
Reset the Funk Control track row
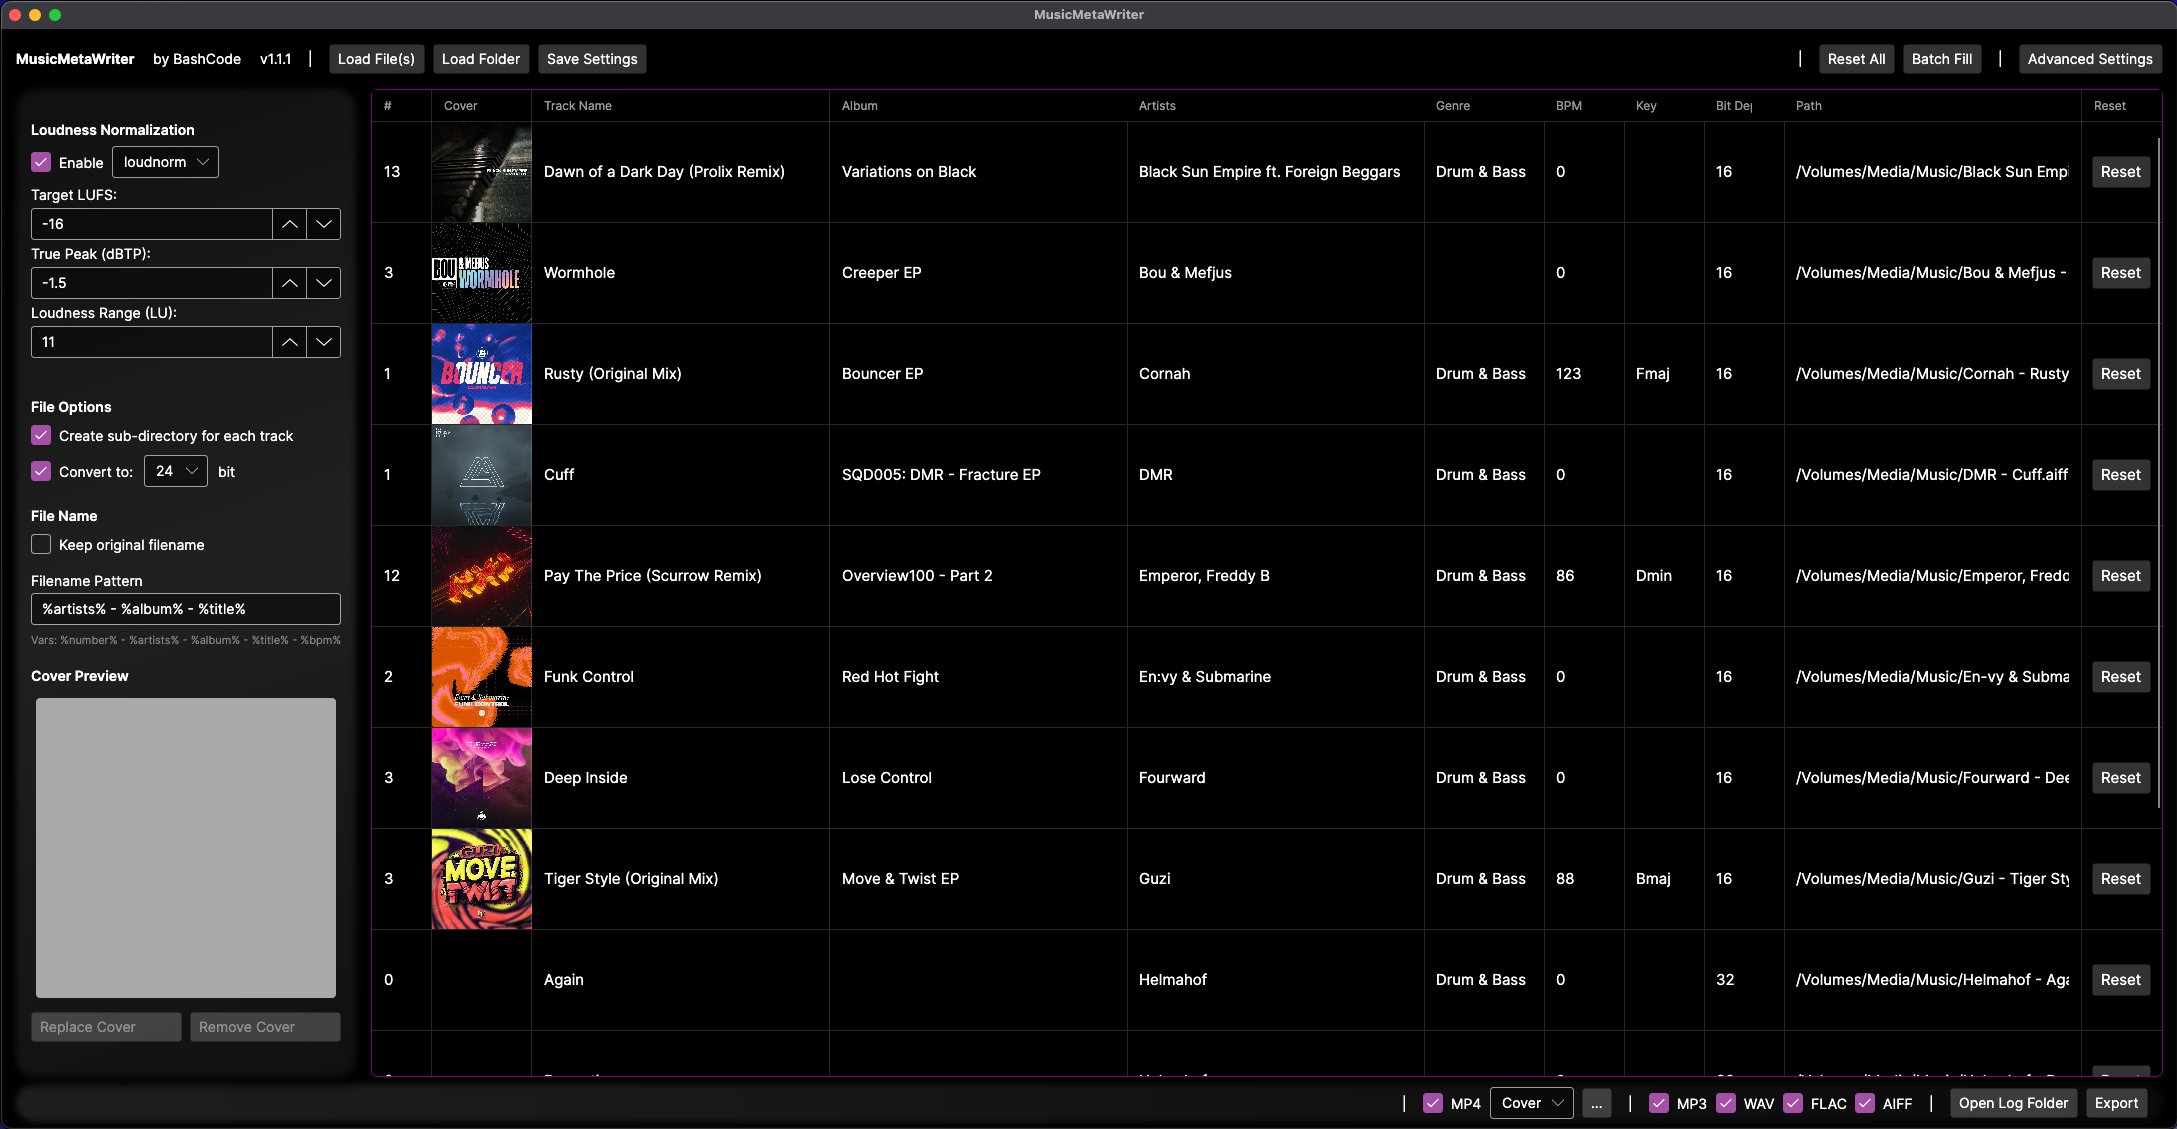pyautogui.click(x=2120, y=677)
